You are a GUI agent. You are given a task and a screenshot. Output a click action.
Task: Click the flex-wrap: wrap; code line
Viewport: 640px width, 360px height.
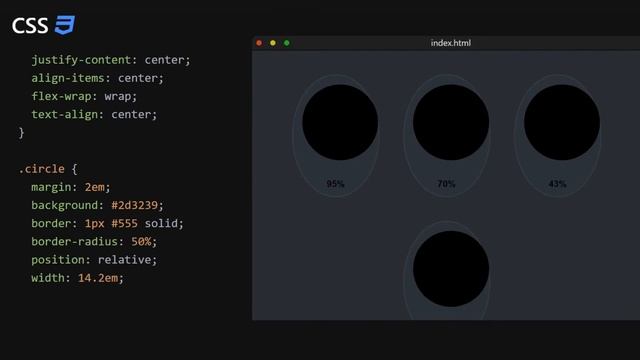84,96
